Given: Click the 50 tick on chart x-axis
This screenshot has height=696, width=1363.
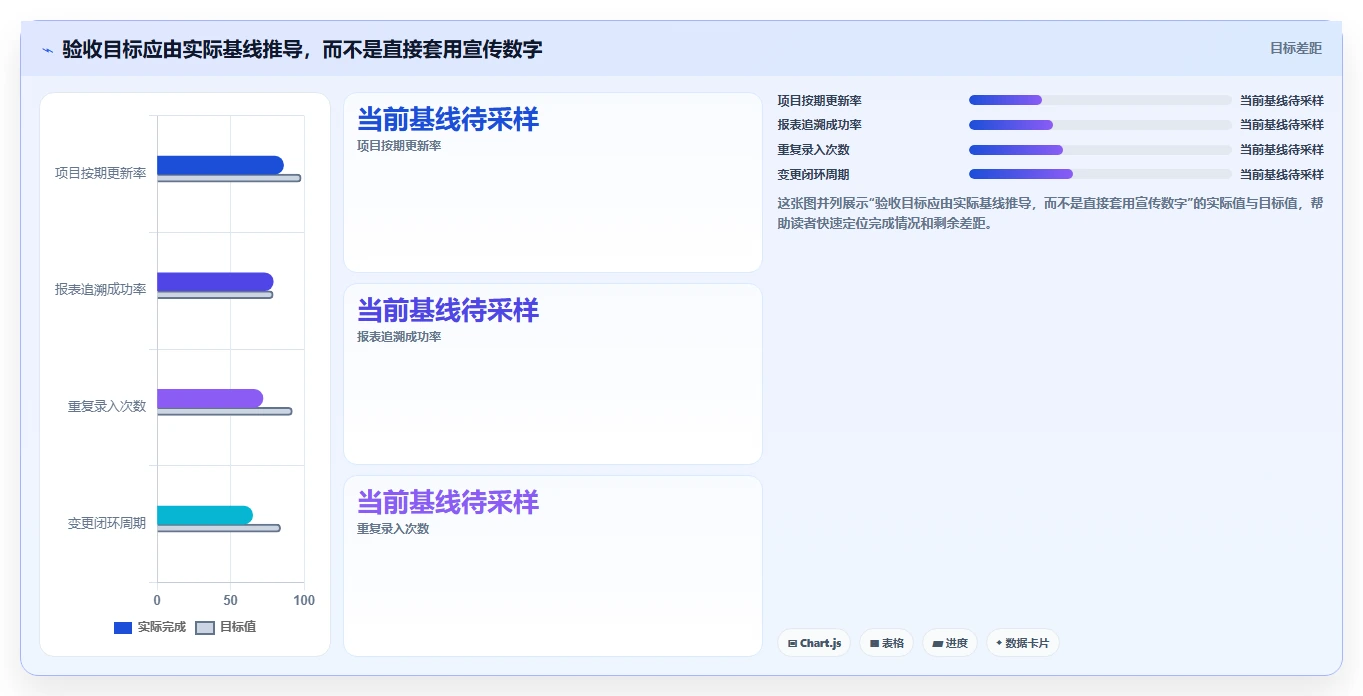Looking at the screenshot, I should point(230,601).
